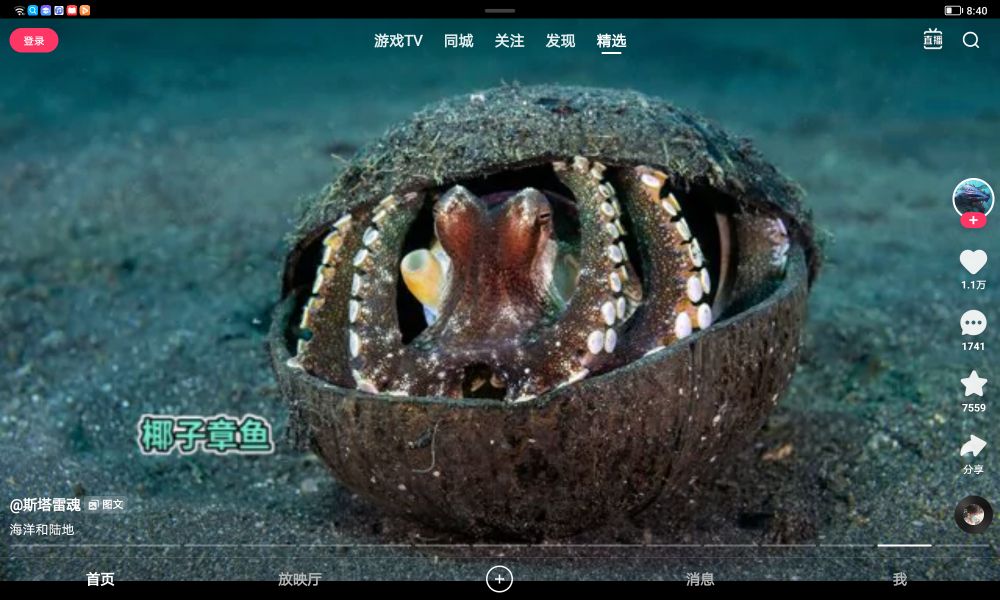This screenshot has height=600, width=1000.
Task: Open comments via the speech bubble icon
Action: 973,323
